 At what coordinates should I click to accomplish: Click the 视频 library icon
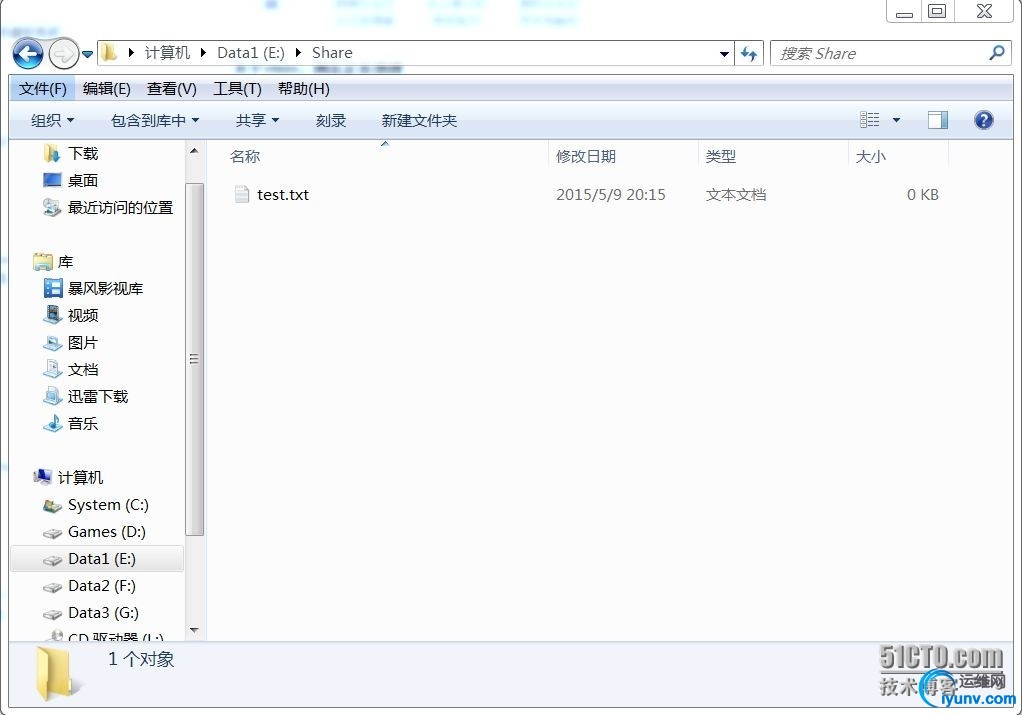click(x=52, y=315)
